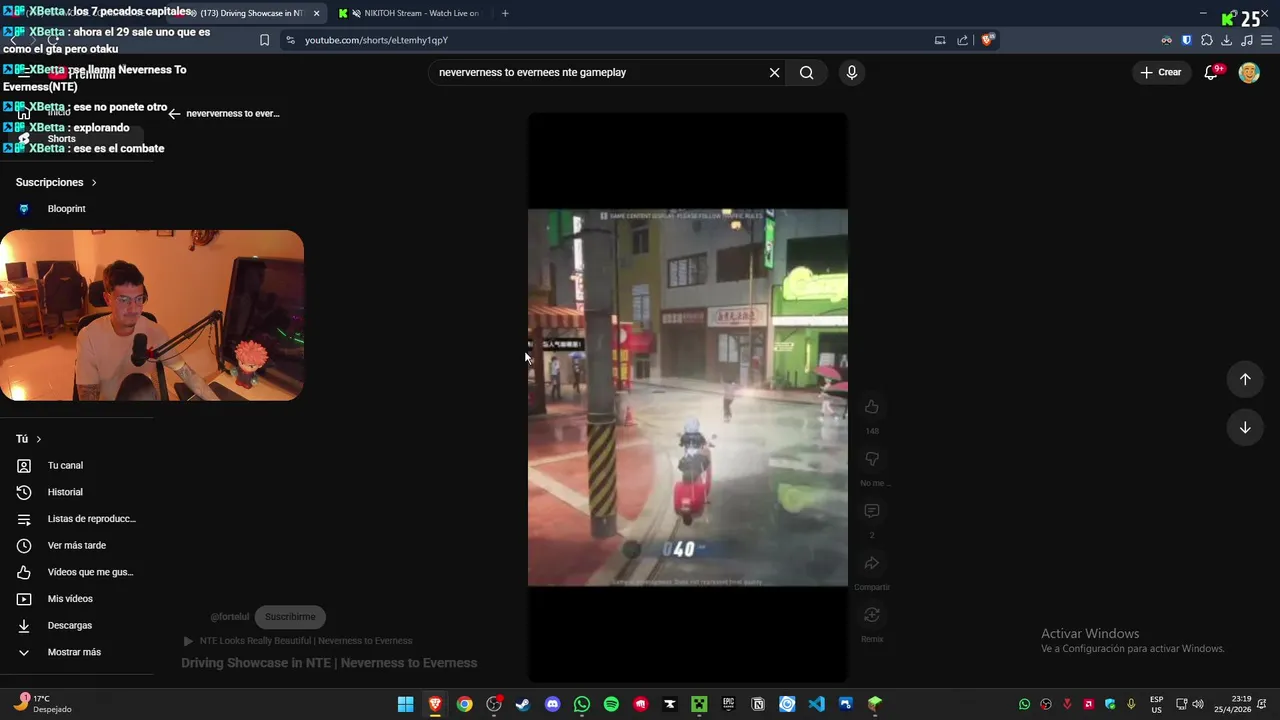Open the Brave main hamburger menu

click(x=1266, y=40)
